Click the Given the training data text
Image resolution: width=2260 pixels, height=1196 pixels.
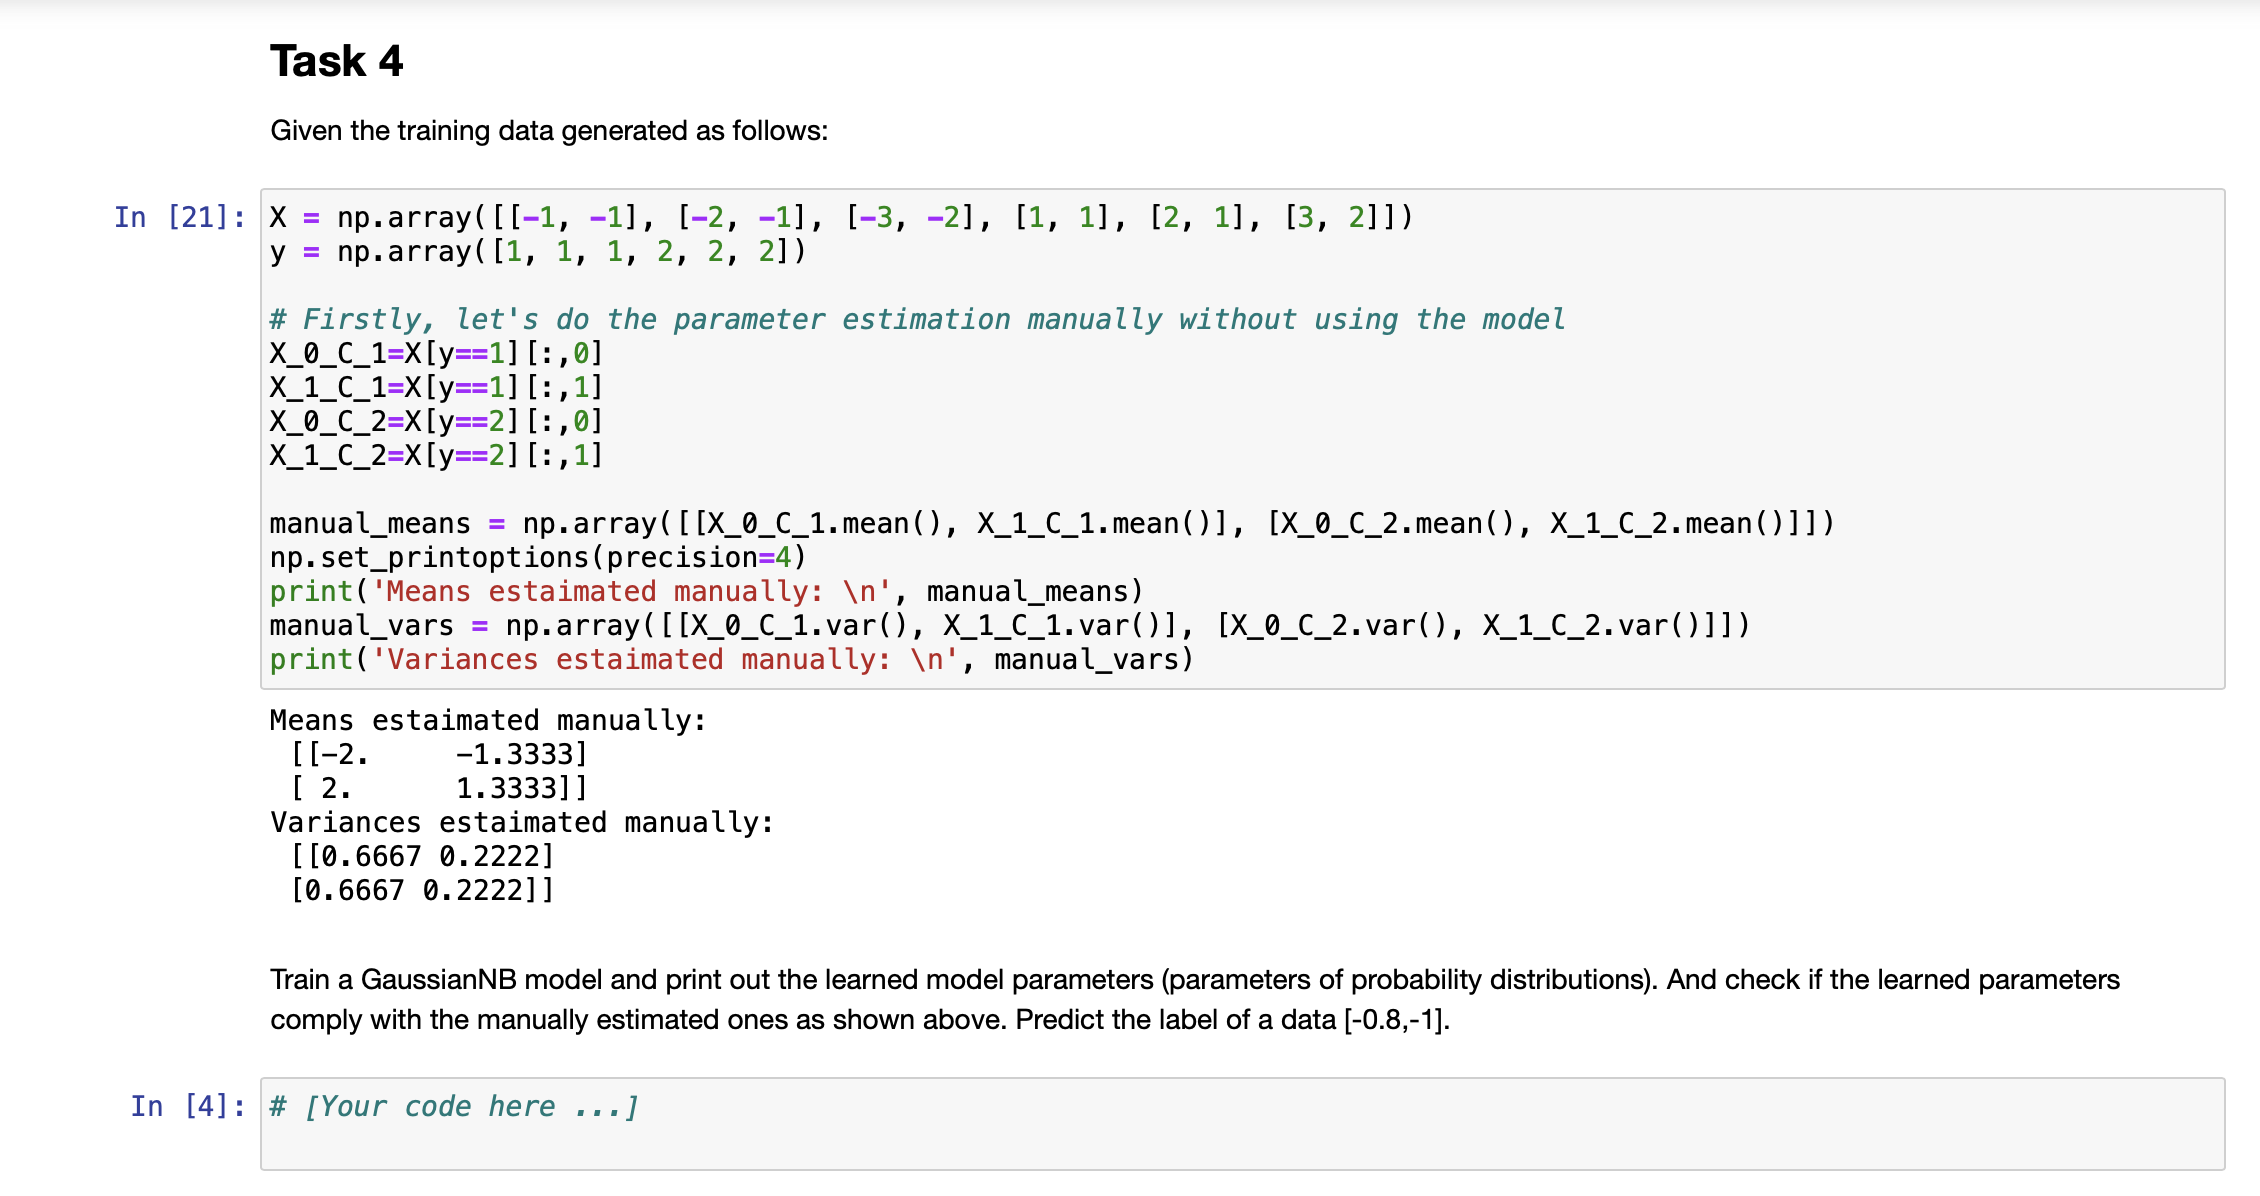[x=548, y=130]
